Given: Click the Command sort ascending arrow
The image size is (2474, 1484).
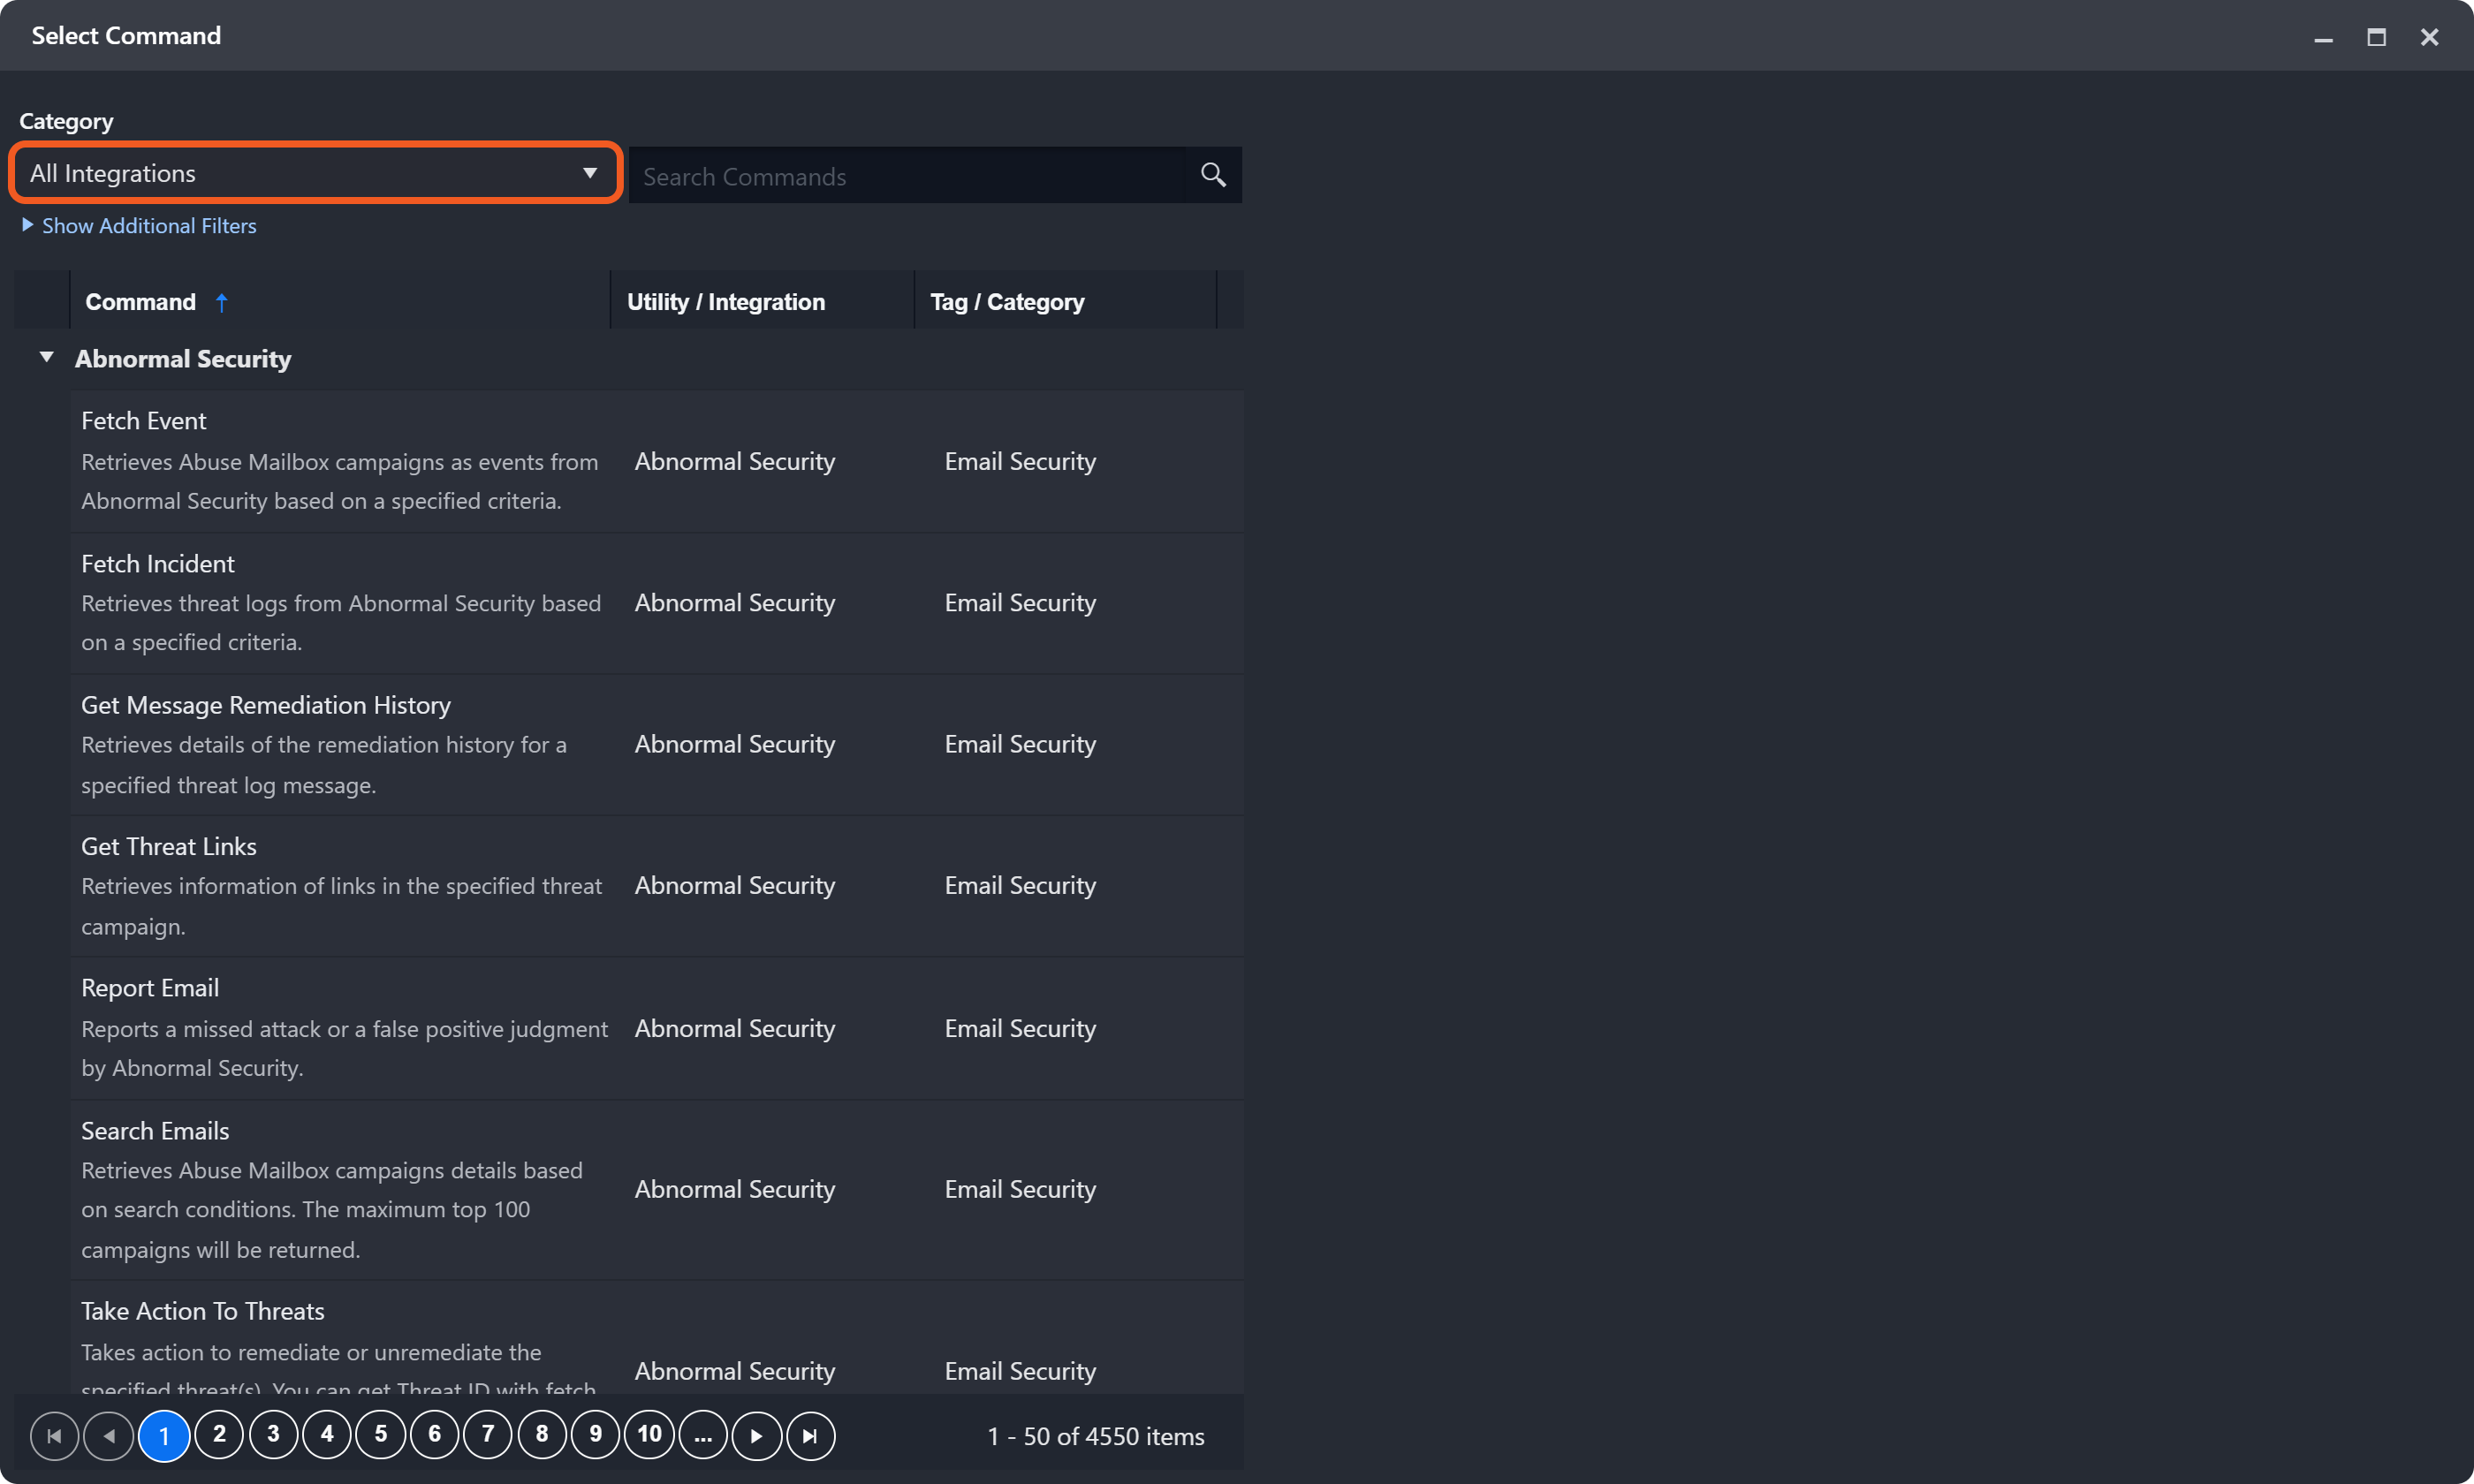Looking at the screenshot, I should (x=222, y=302).
